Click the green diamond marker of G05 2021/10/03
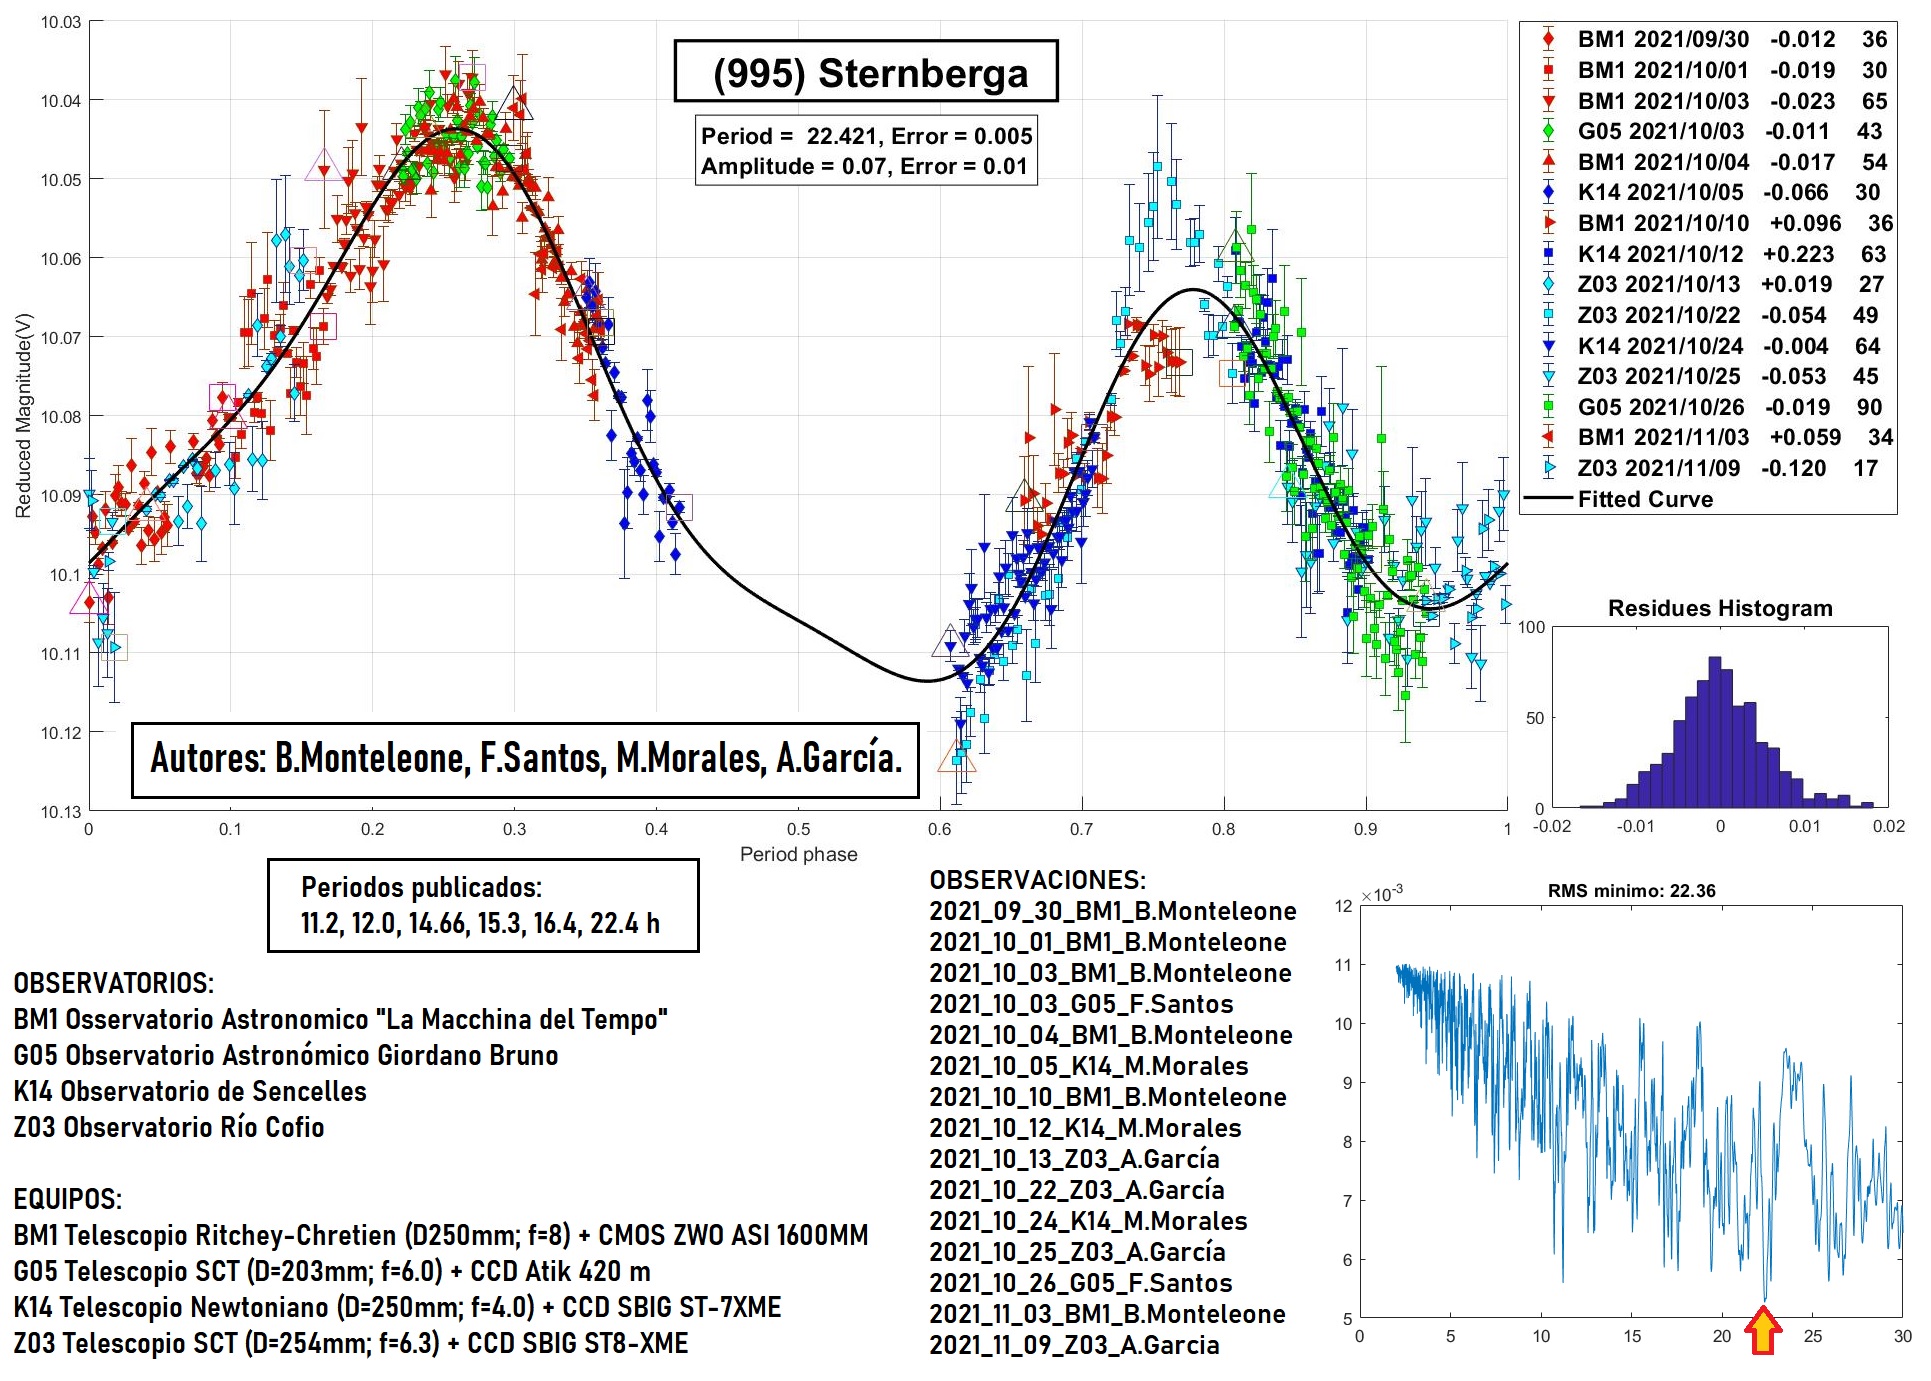Screen dimensions: 1931x1381 [x=1548, y=131]
